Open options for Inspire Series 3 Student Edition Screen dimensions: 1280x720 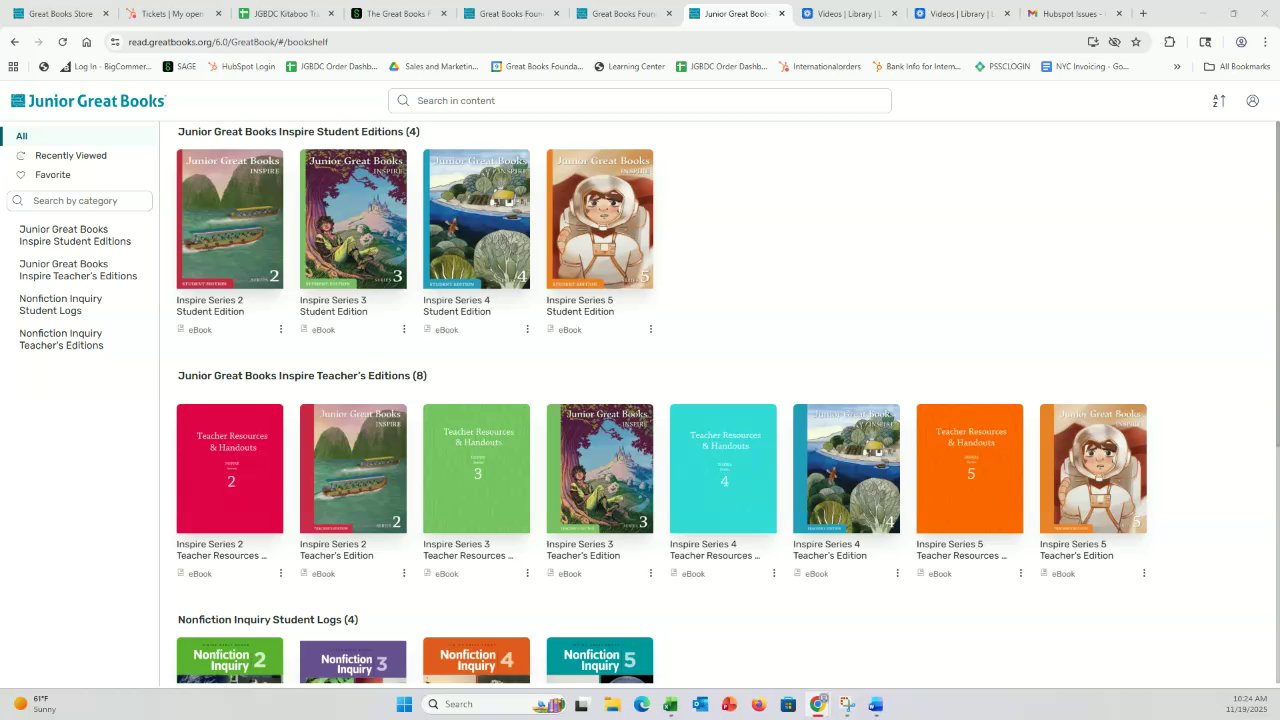coord(404,329)
